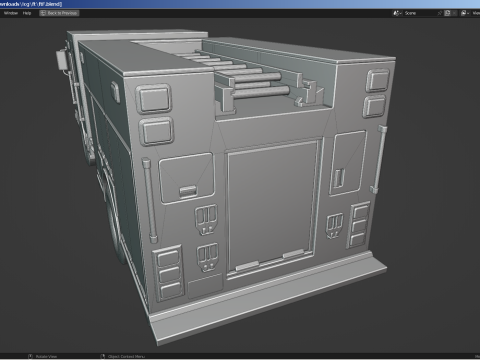Click the Object Context Menu mouse icon
480x360 pixels.
tap(103, 357)
